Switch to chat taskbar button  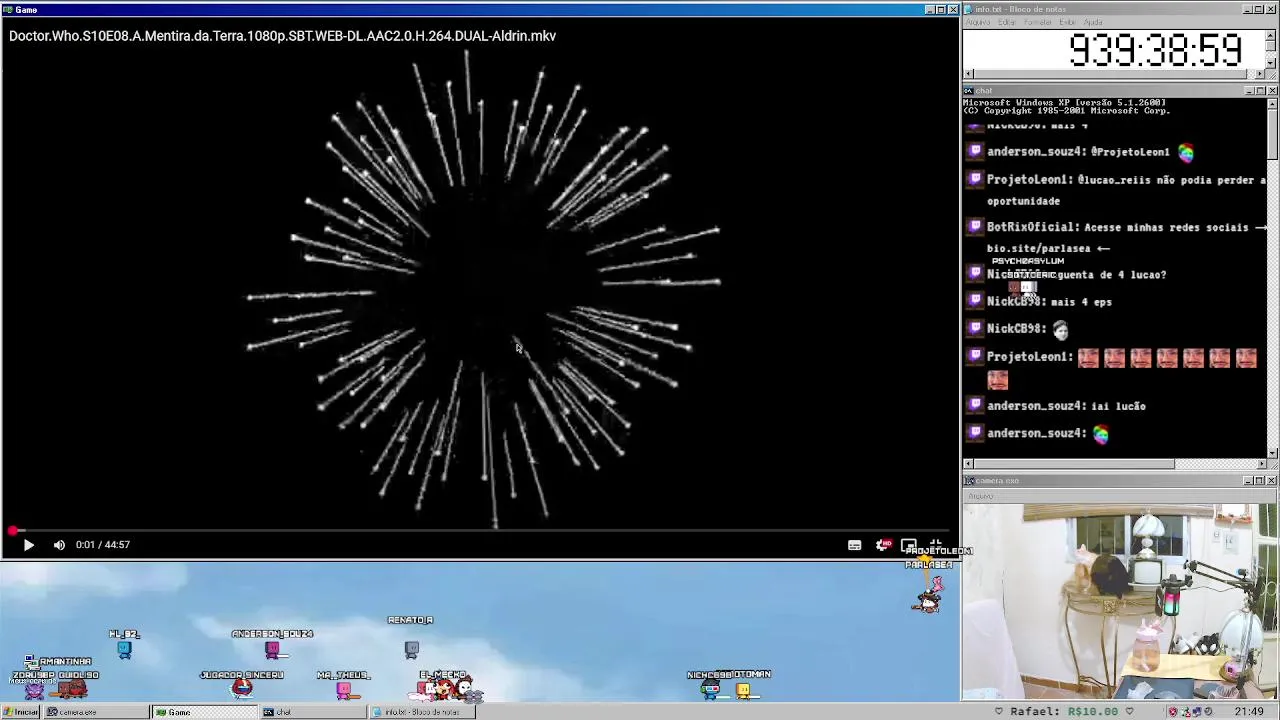click(313, 712)
